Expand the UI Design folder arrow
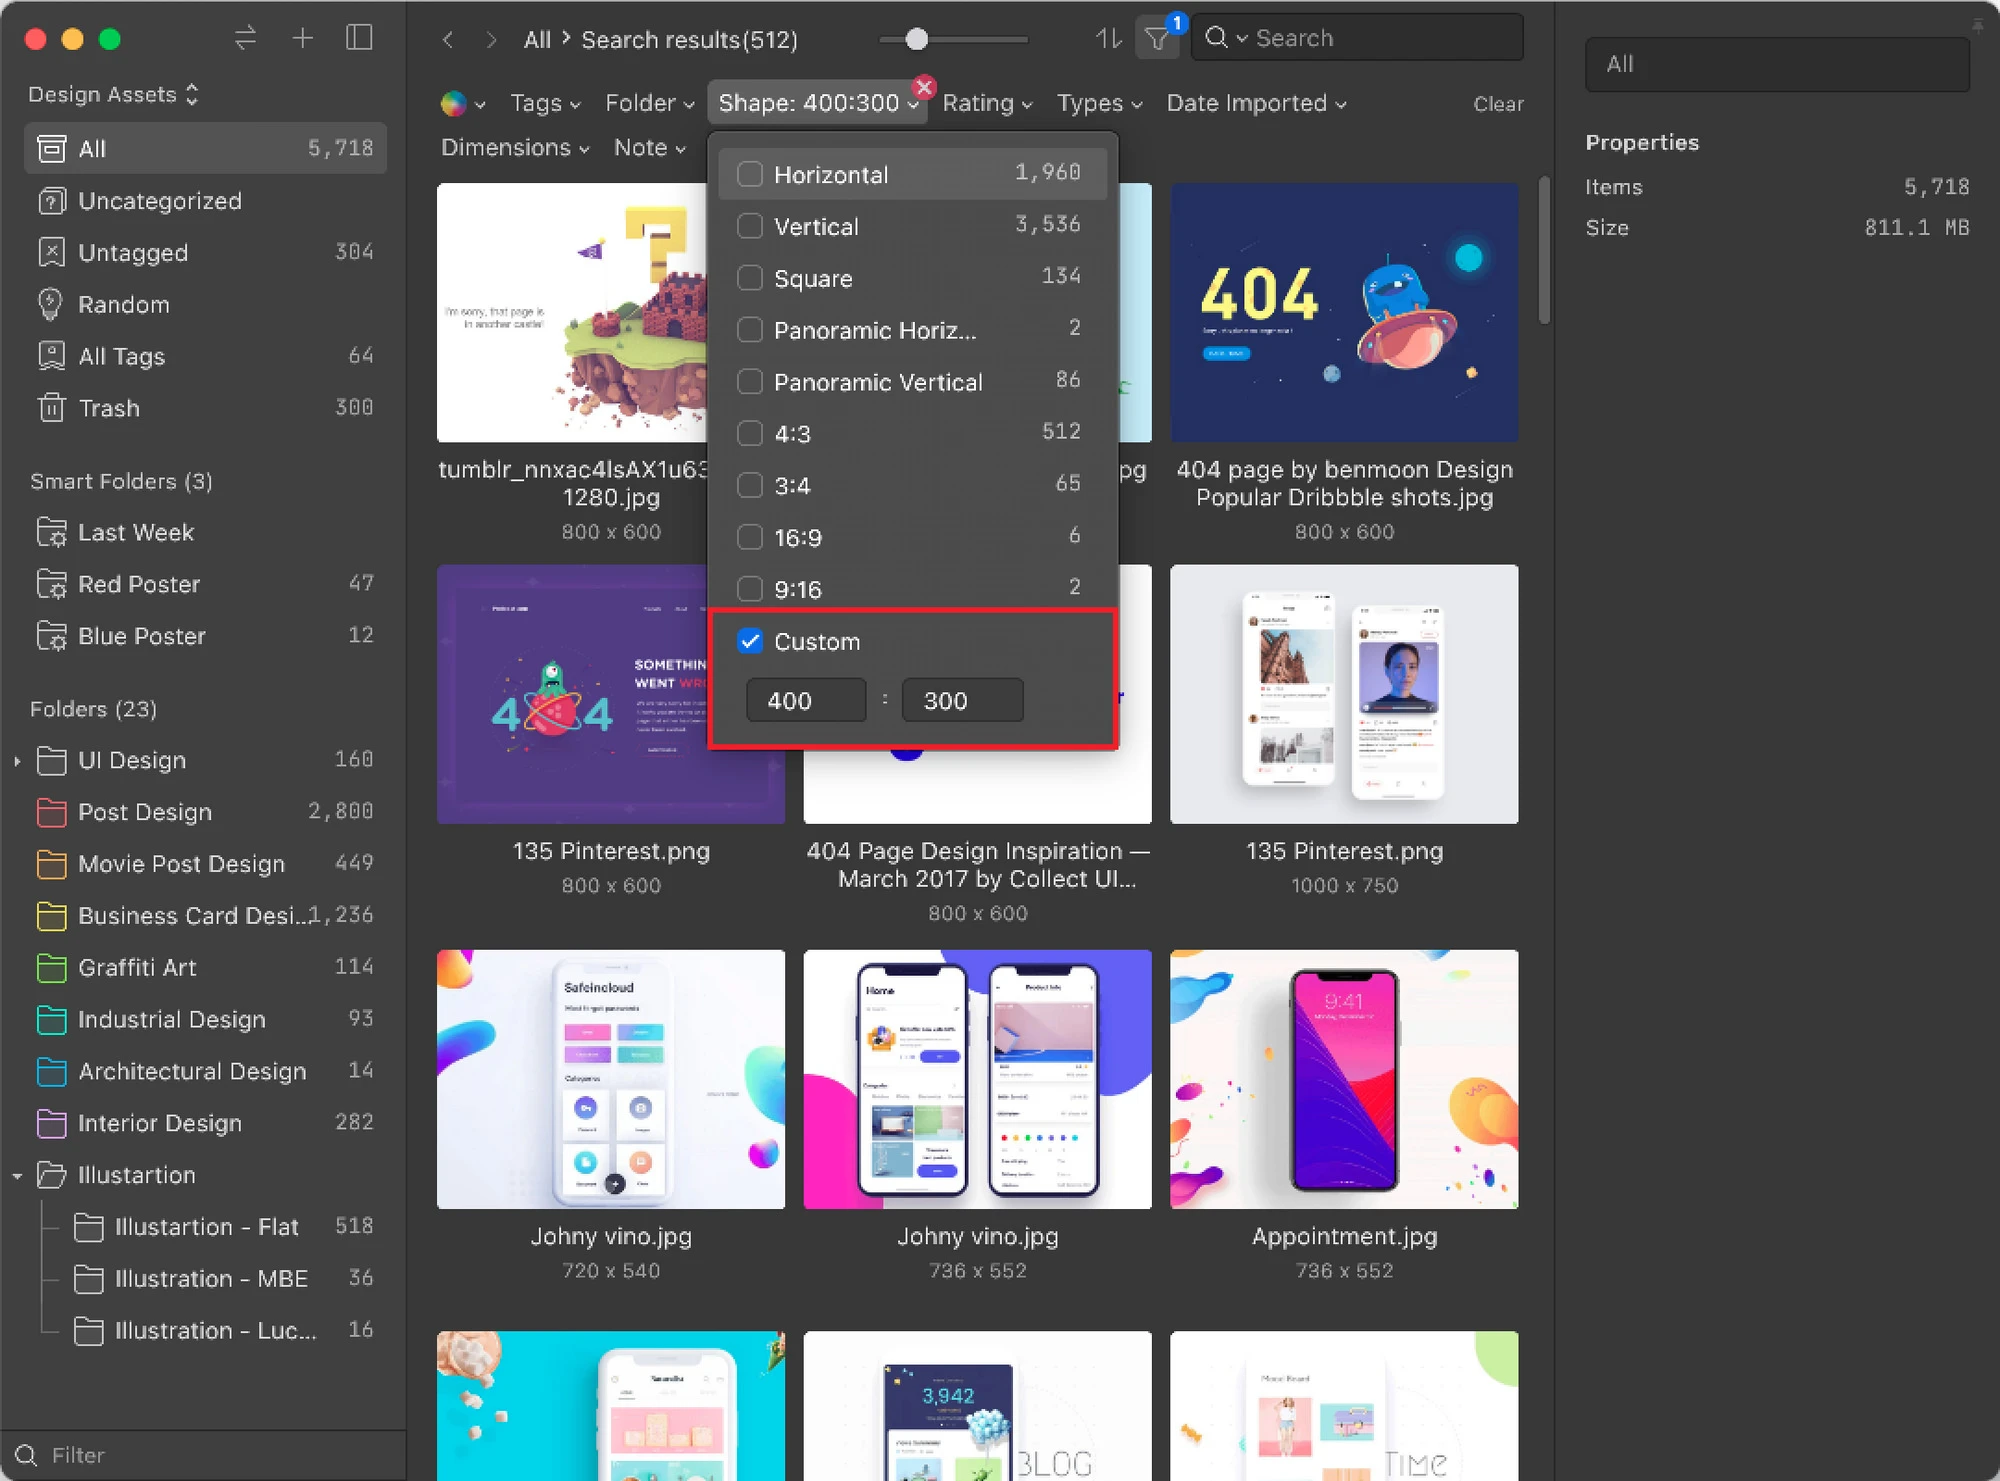This screenshot has width=2000, height=1481. coord(17,761)
